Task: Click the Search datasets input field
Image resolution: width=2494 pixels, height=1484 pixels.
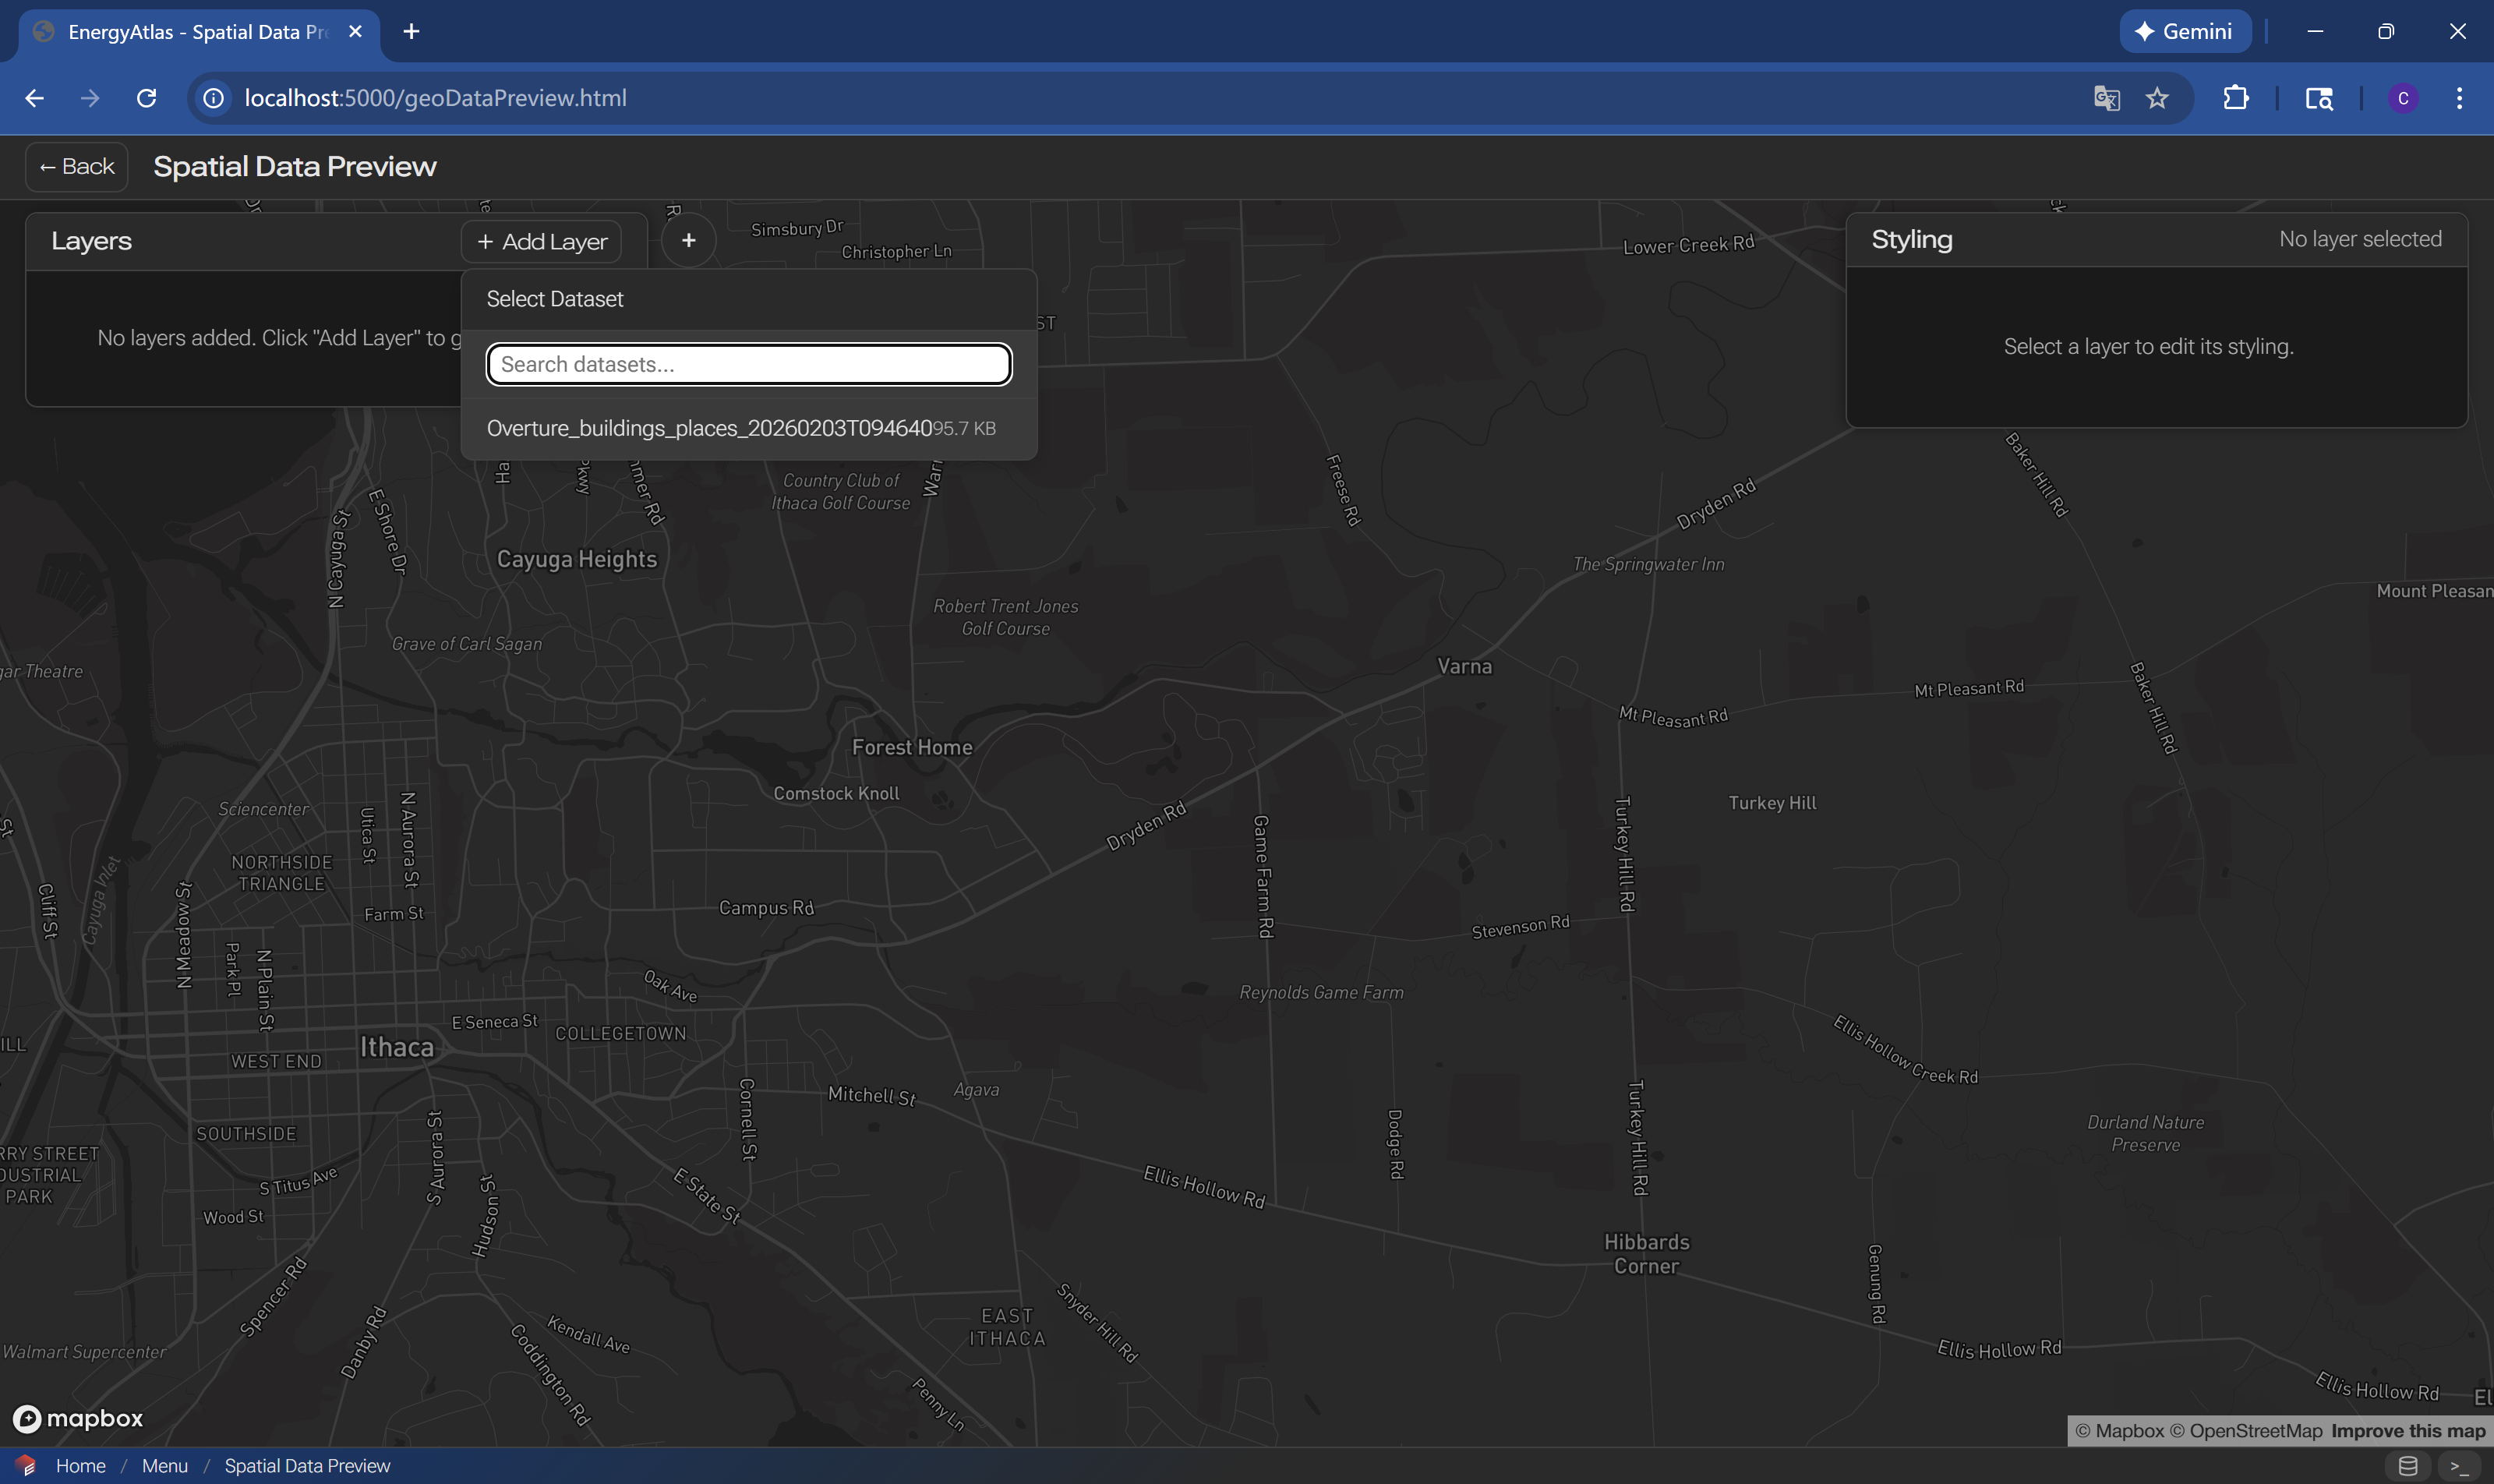Action: 748,363
